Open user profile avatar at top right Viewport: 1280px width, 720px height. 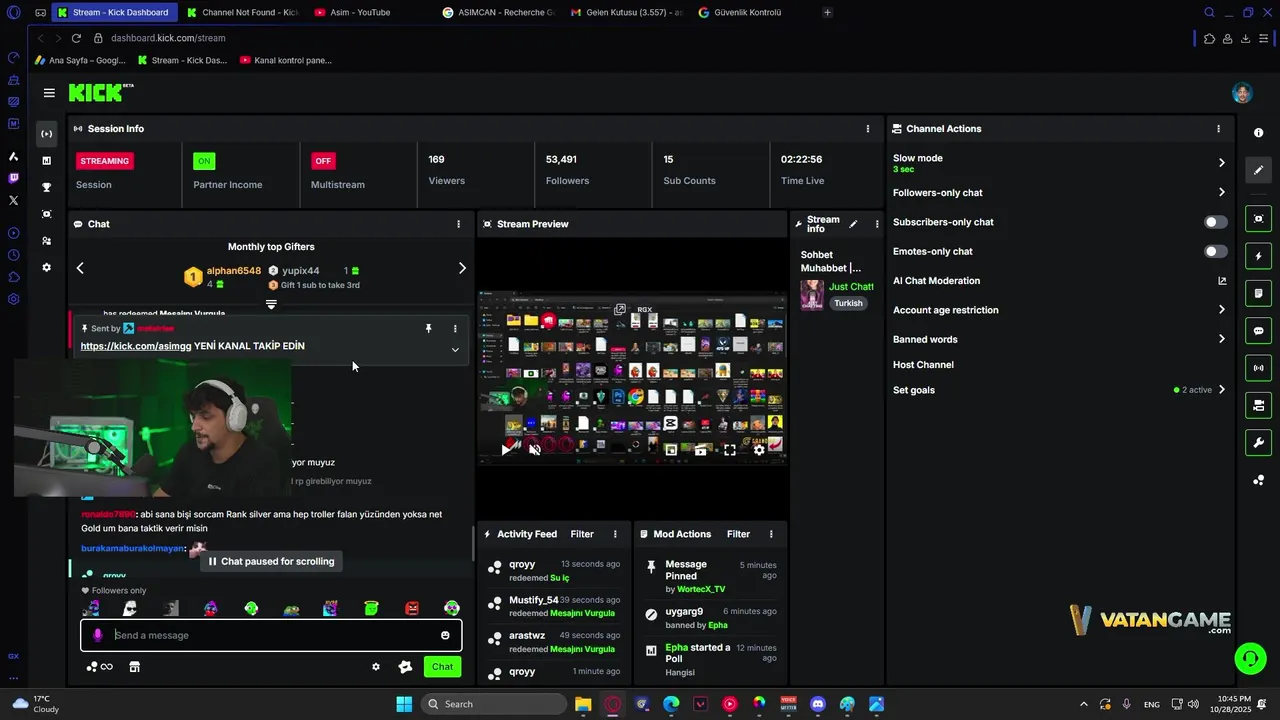1242,93
